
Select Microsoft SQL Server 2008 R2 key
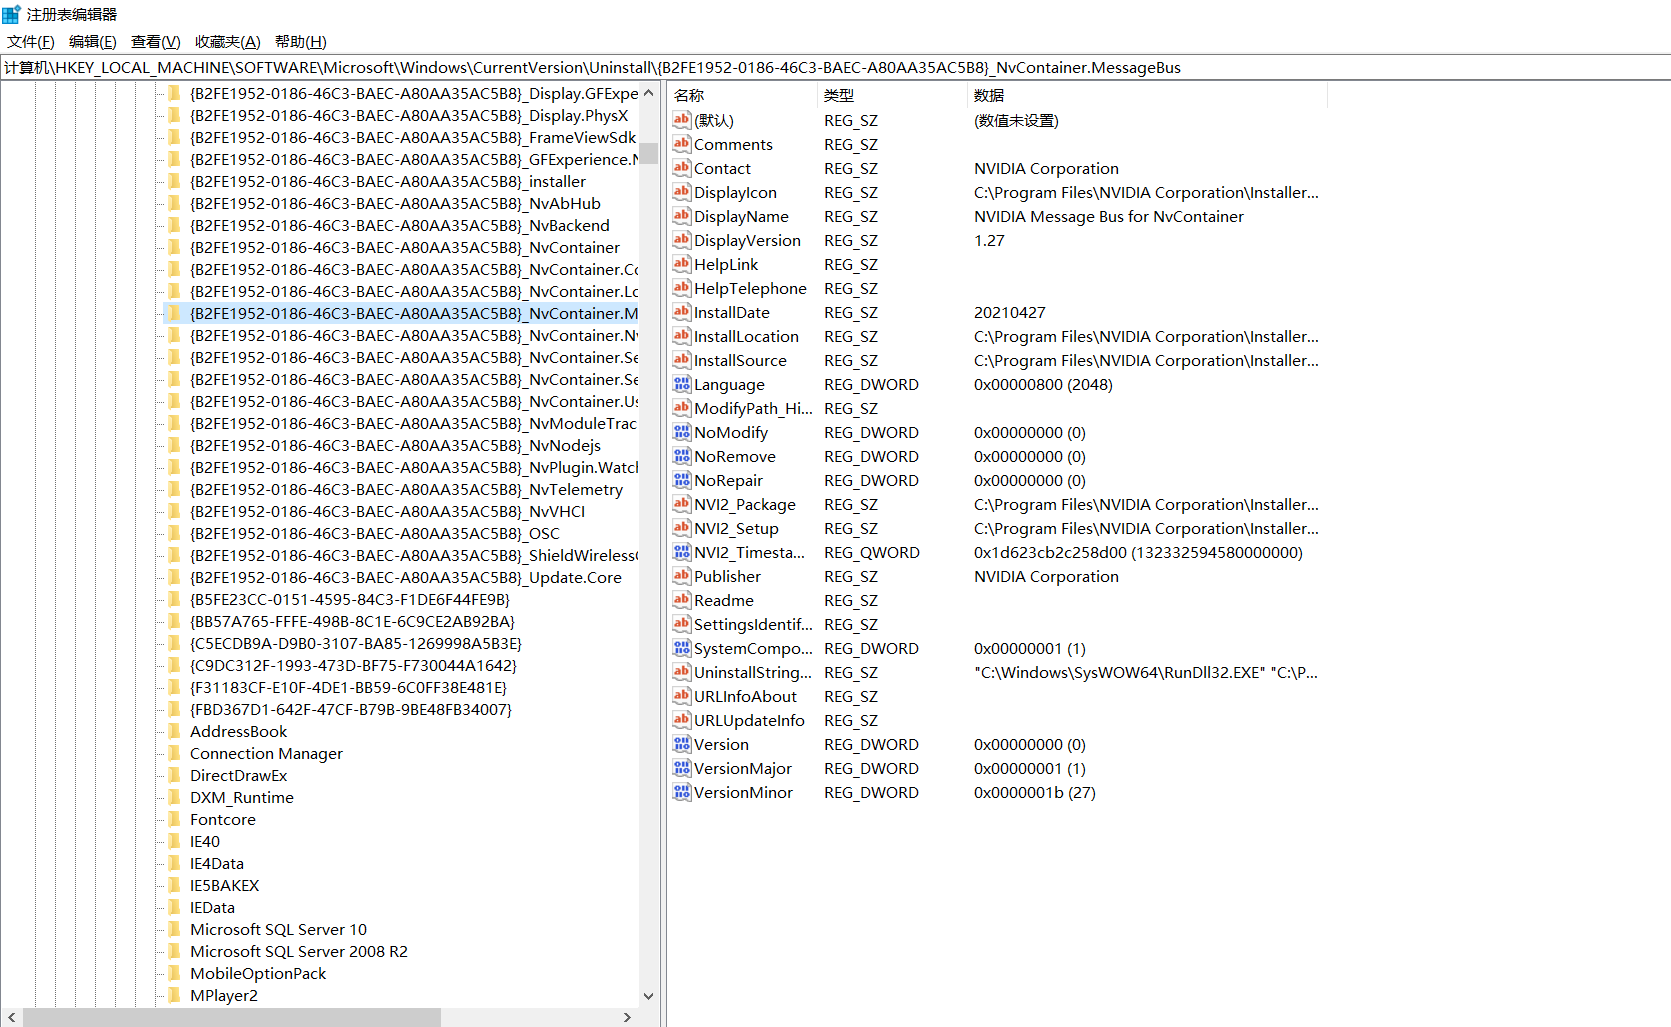tap(299, 952)
